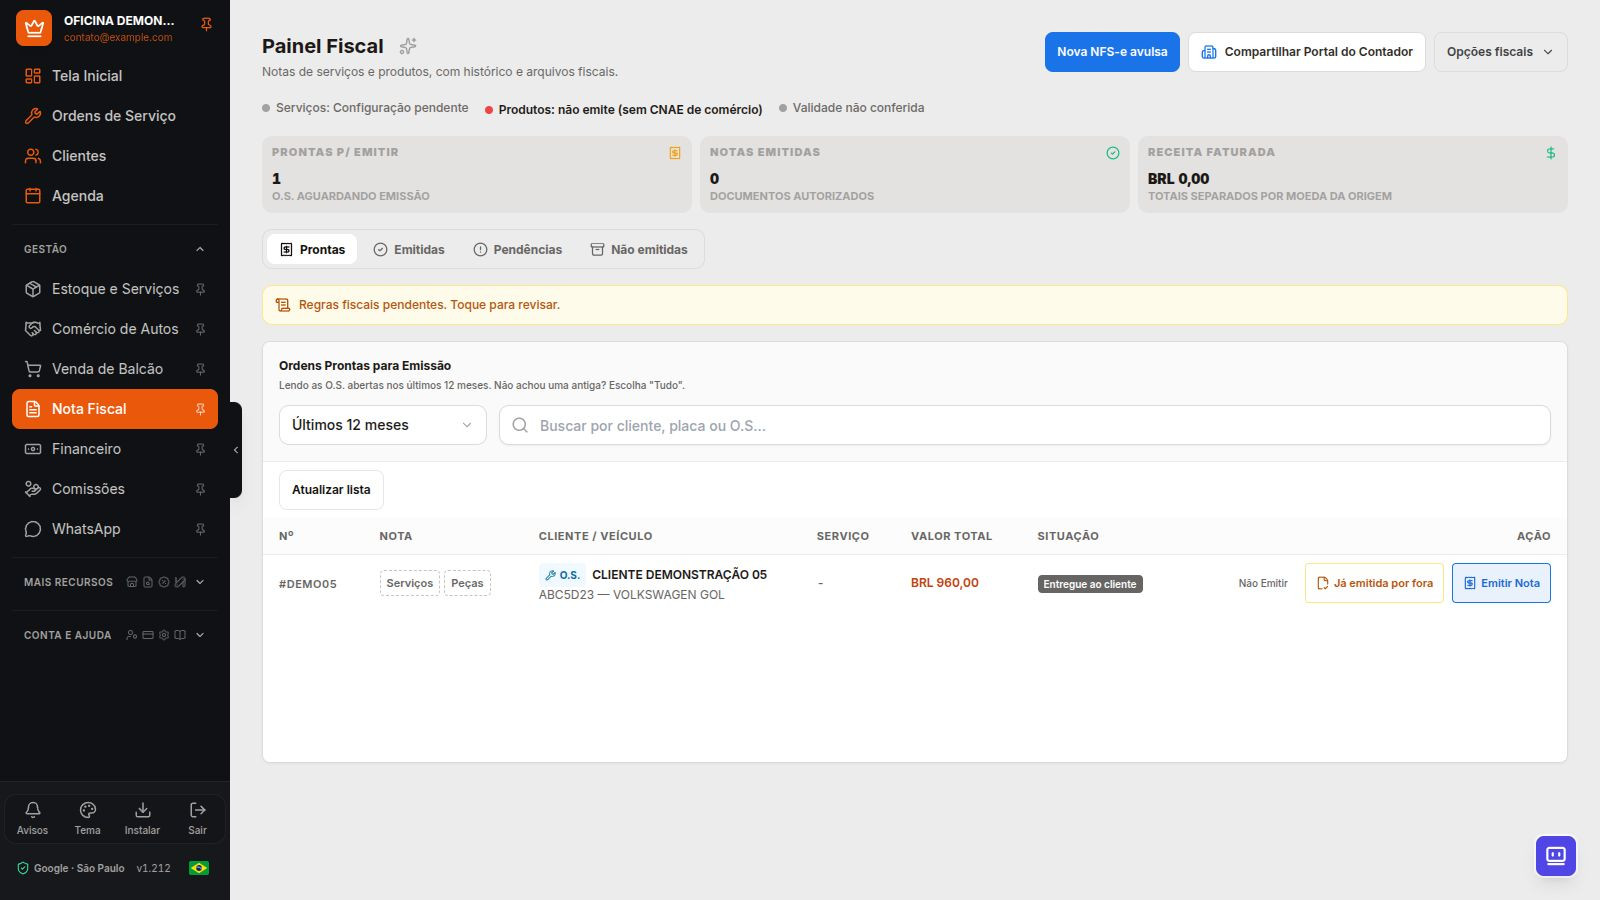Switch to the Pendências tab
The image size is (1600, 900).
pos(518,249)
